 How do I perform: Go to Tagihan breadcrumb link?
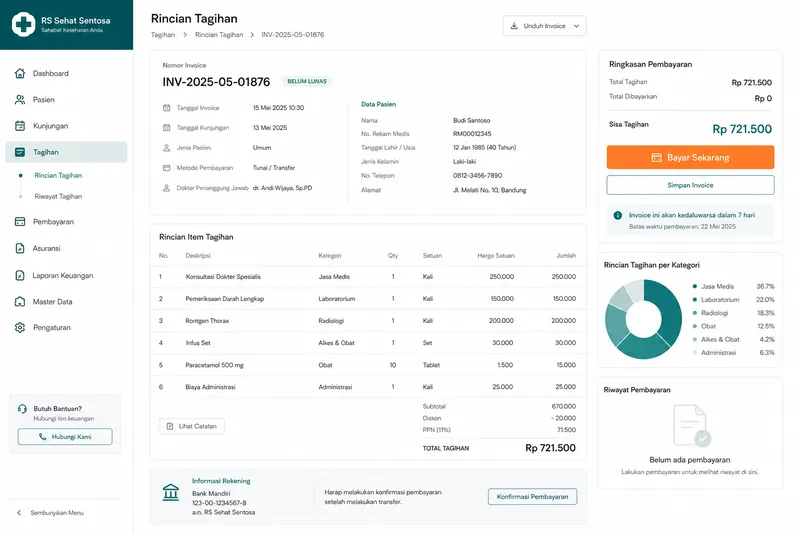(163, 35)
